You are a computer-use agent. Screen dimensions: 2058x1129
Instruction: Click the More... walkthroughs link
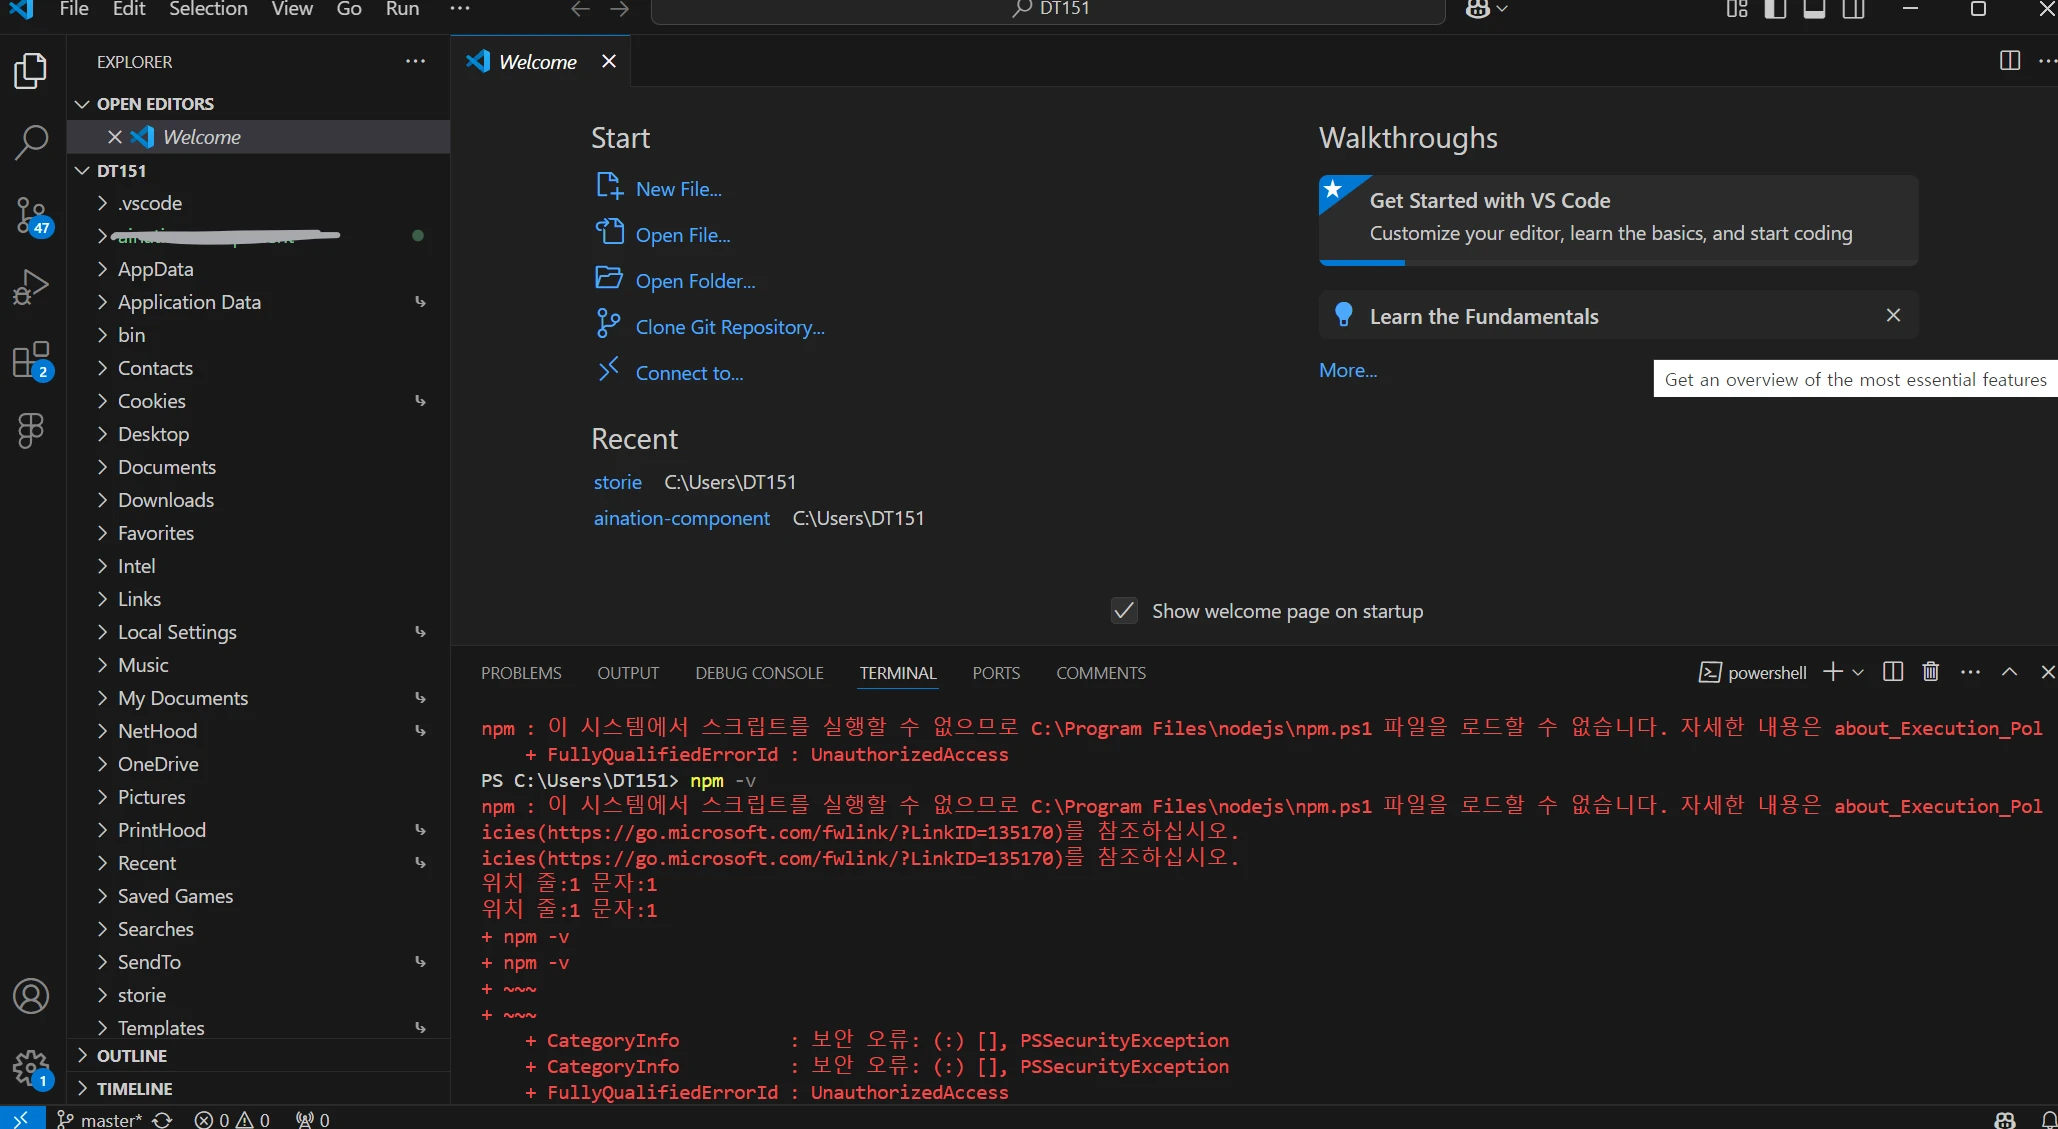[x=1348, y=370]
